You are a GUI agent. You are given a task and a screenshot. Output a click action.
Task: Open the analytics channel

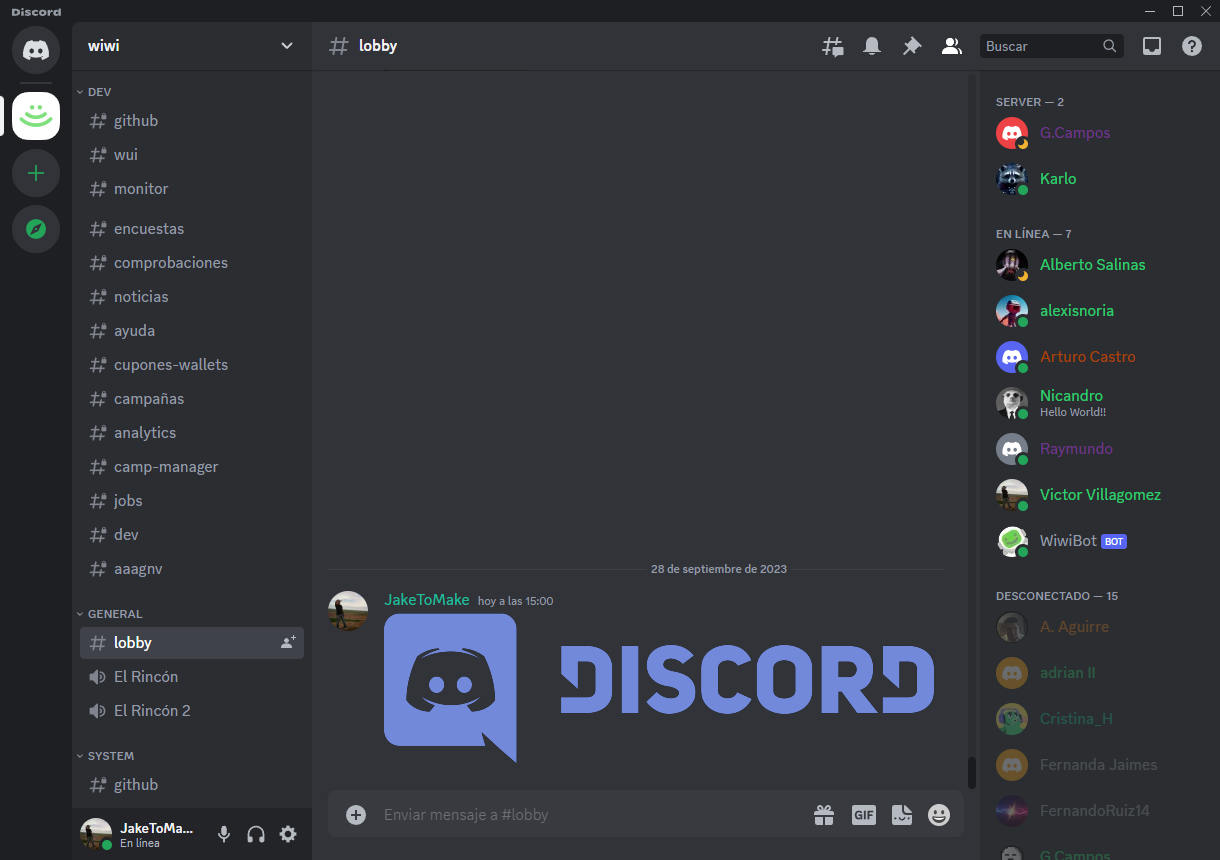[192, 433]
